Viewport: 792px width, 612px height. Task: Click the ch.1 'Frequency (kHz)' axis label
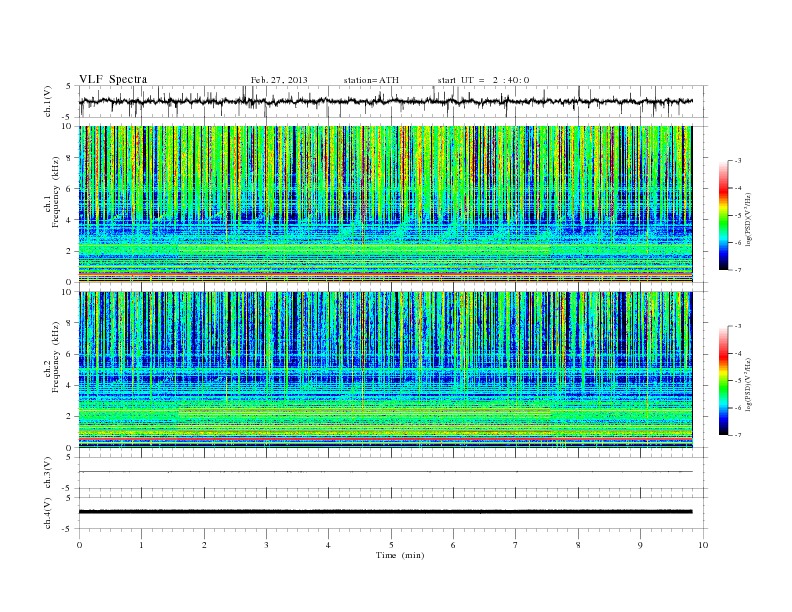point(56,192)
